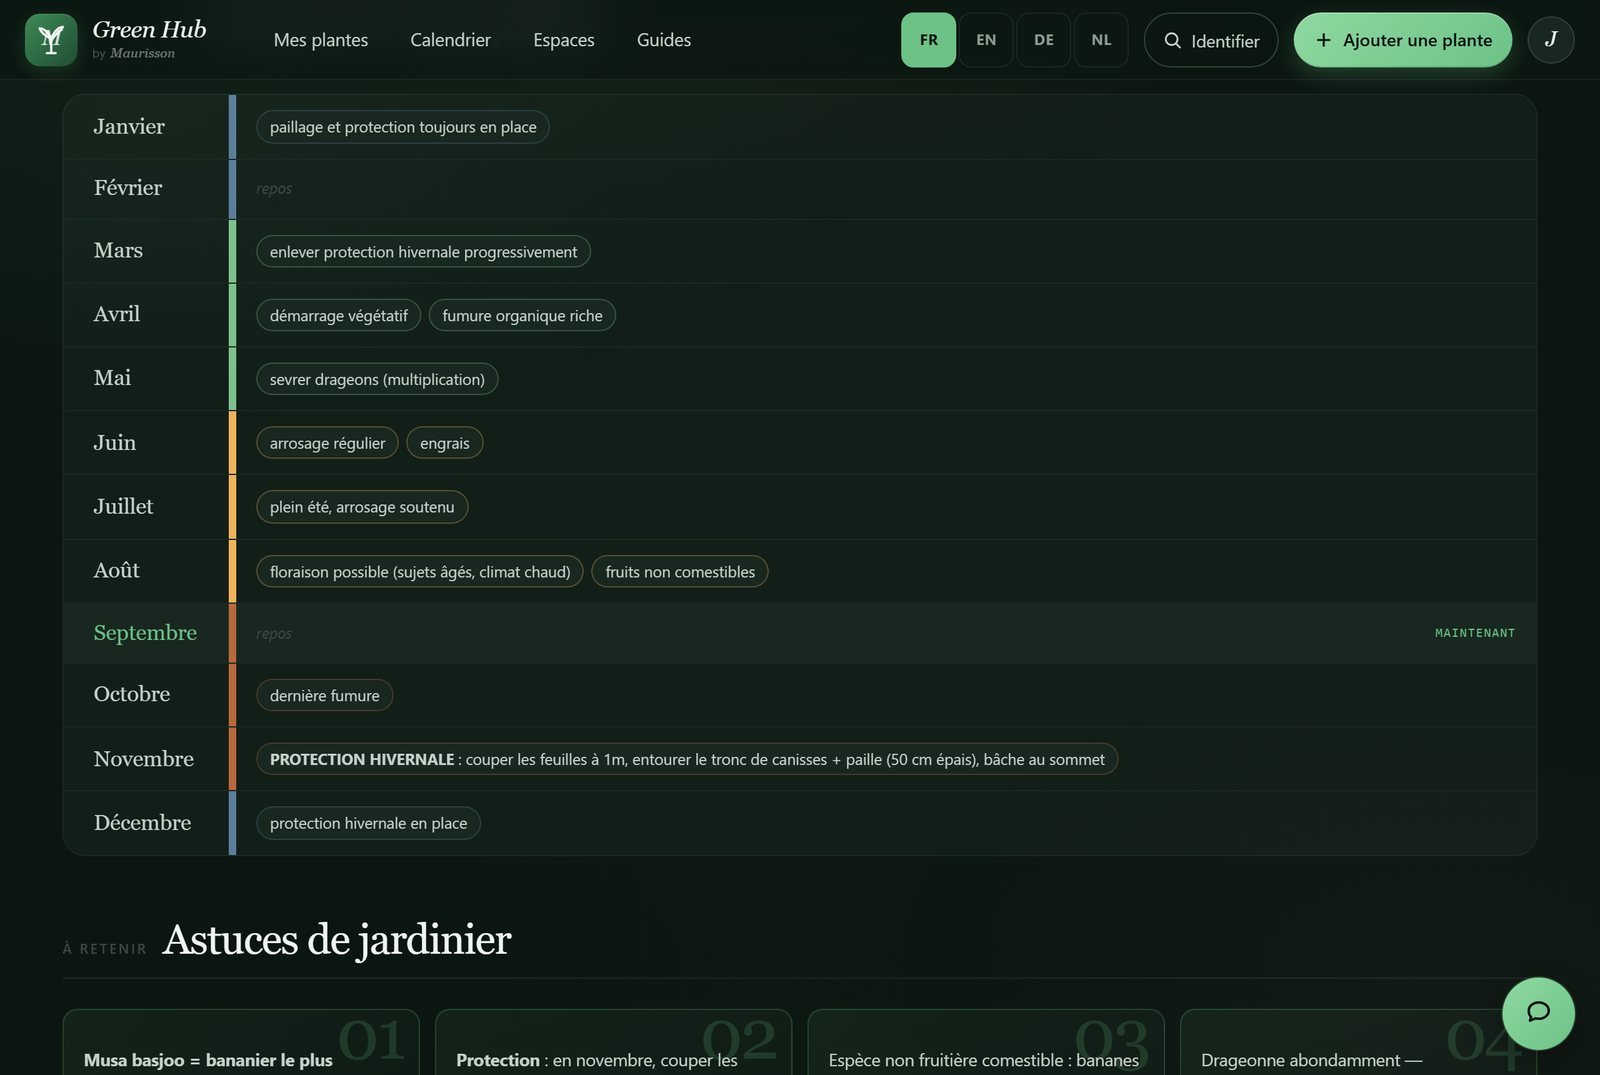Click the magnifier icon in Identifier button

click(1173, 41)
